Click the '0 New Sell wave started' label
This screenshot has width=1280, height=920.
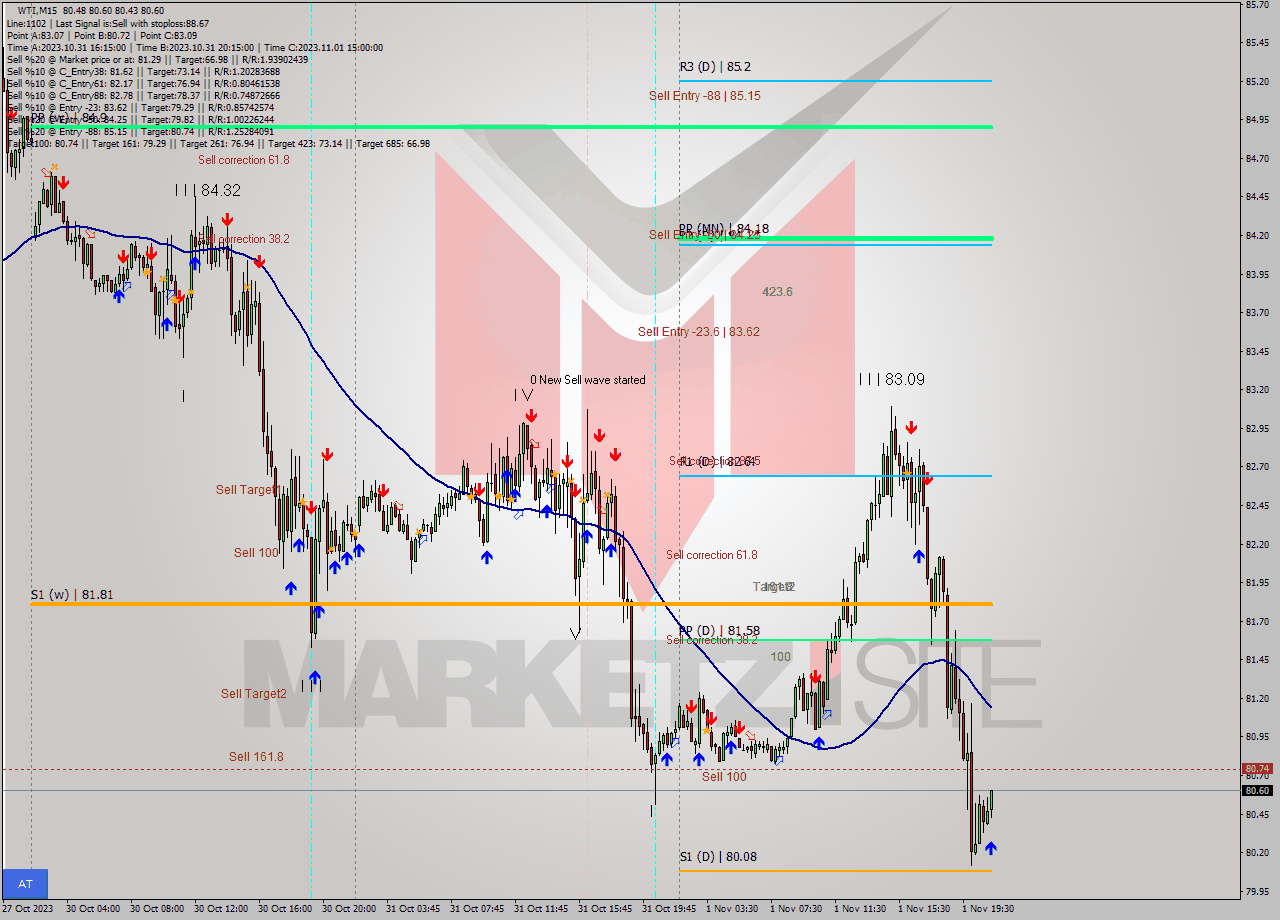coord(588,380)
